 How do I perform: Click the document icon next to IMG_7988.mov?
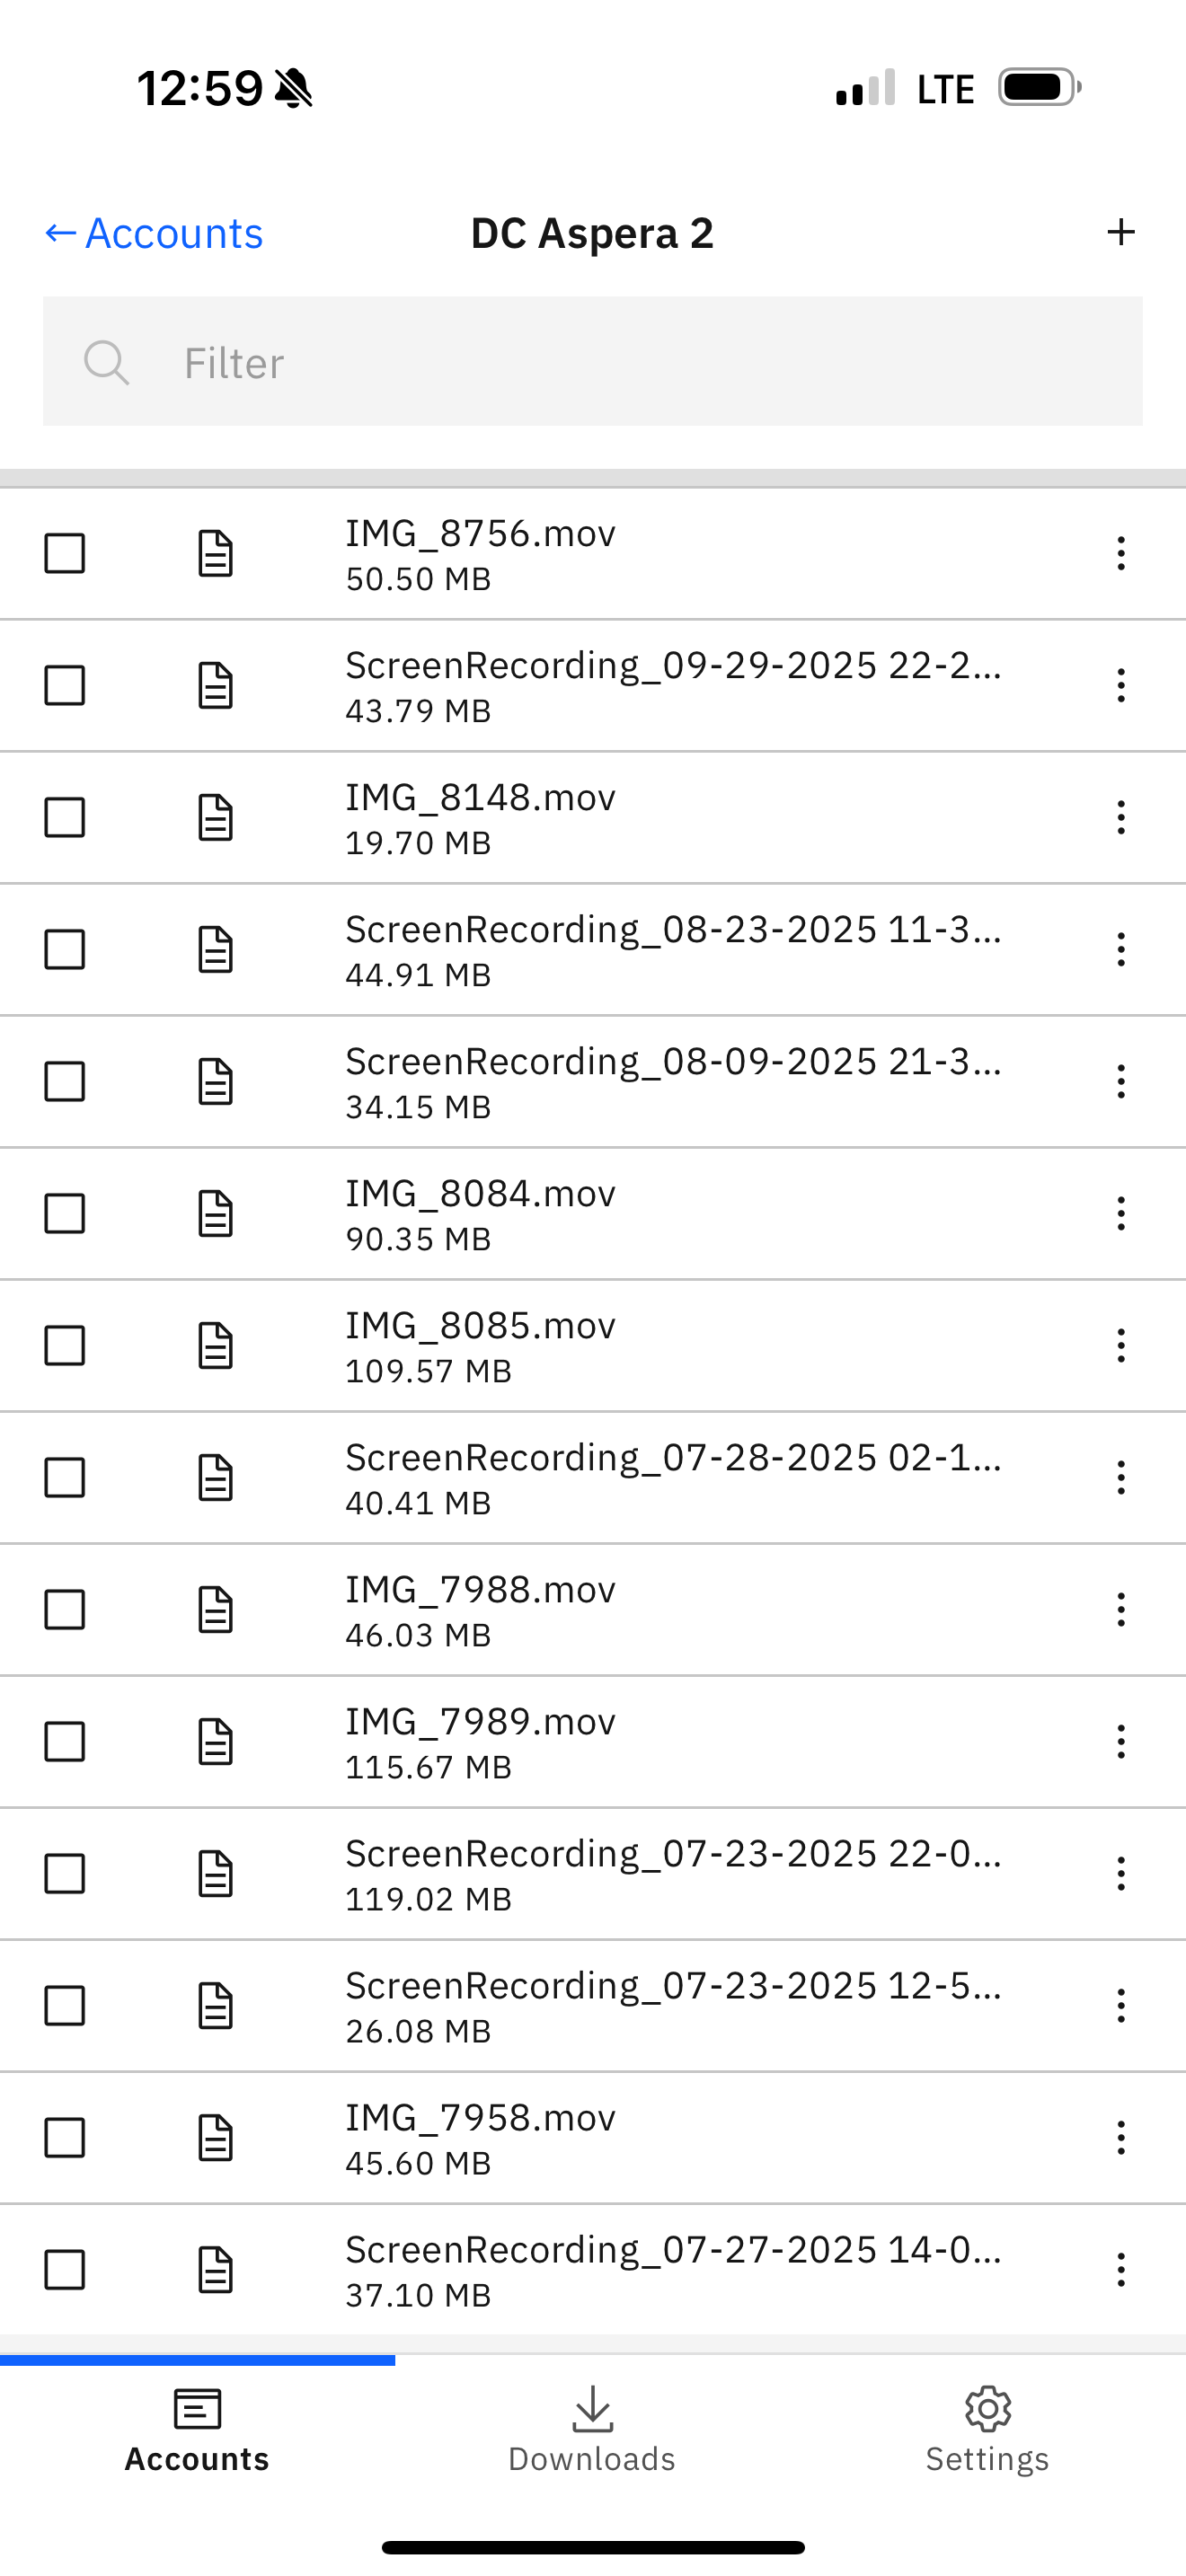point(215,1609)
